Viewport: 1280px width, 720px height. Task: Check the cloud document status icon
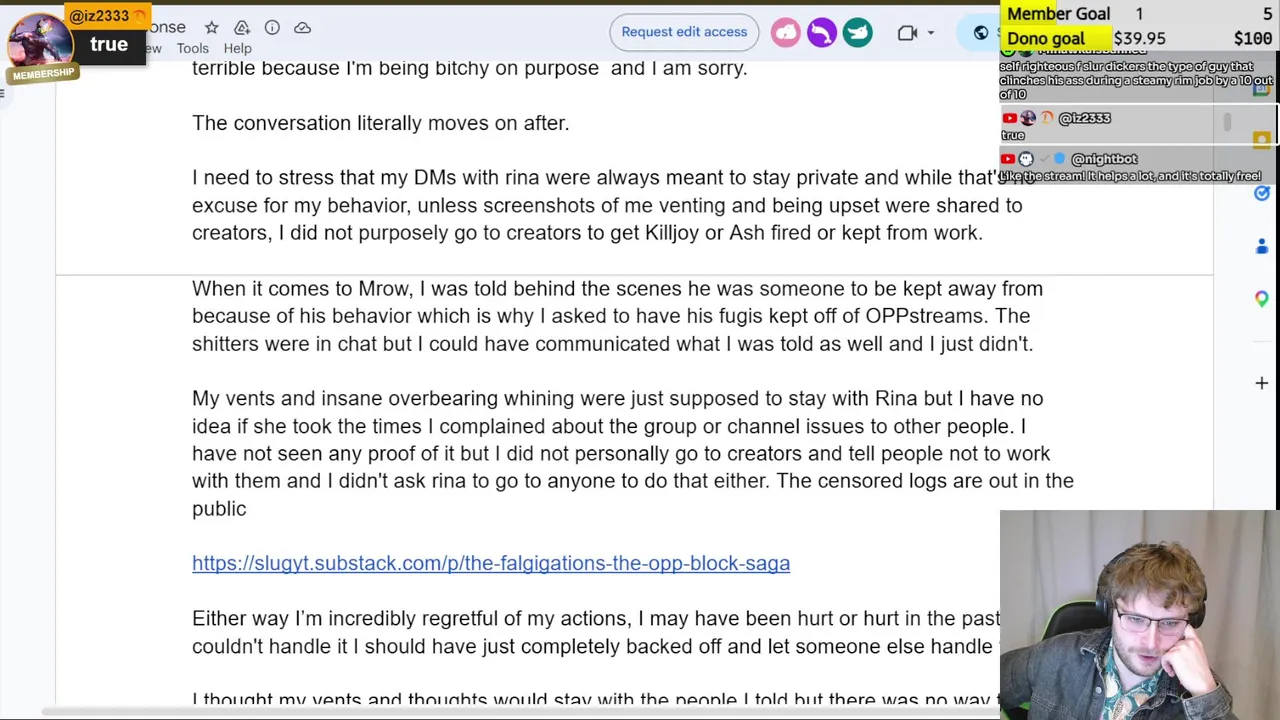coord(302,28)
